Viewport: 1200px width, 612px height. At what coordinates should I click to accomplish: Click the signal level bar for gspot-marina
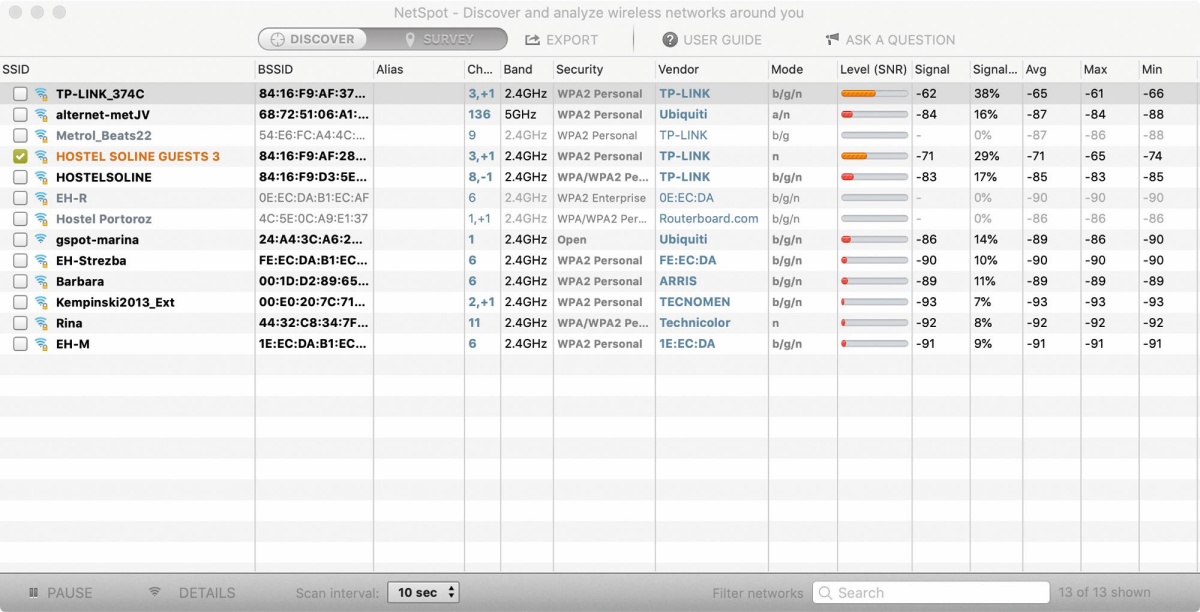point(874,240)
